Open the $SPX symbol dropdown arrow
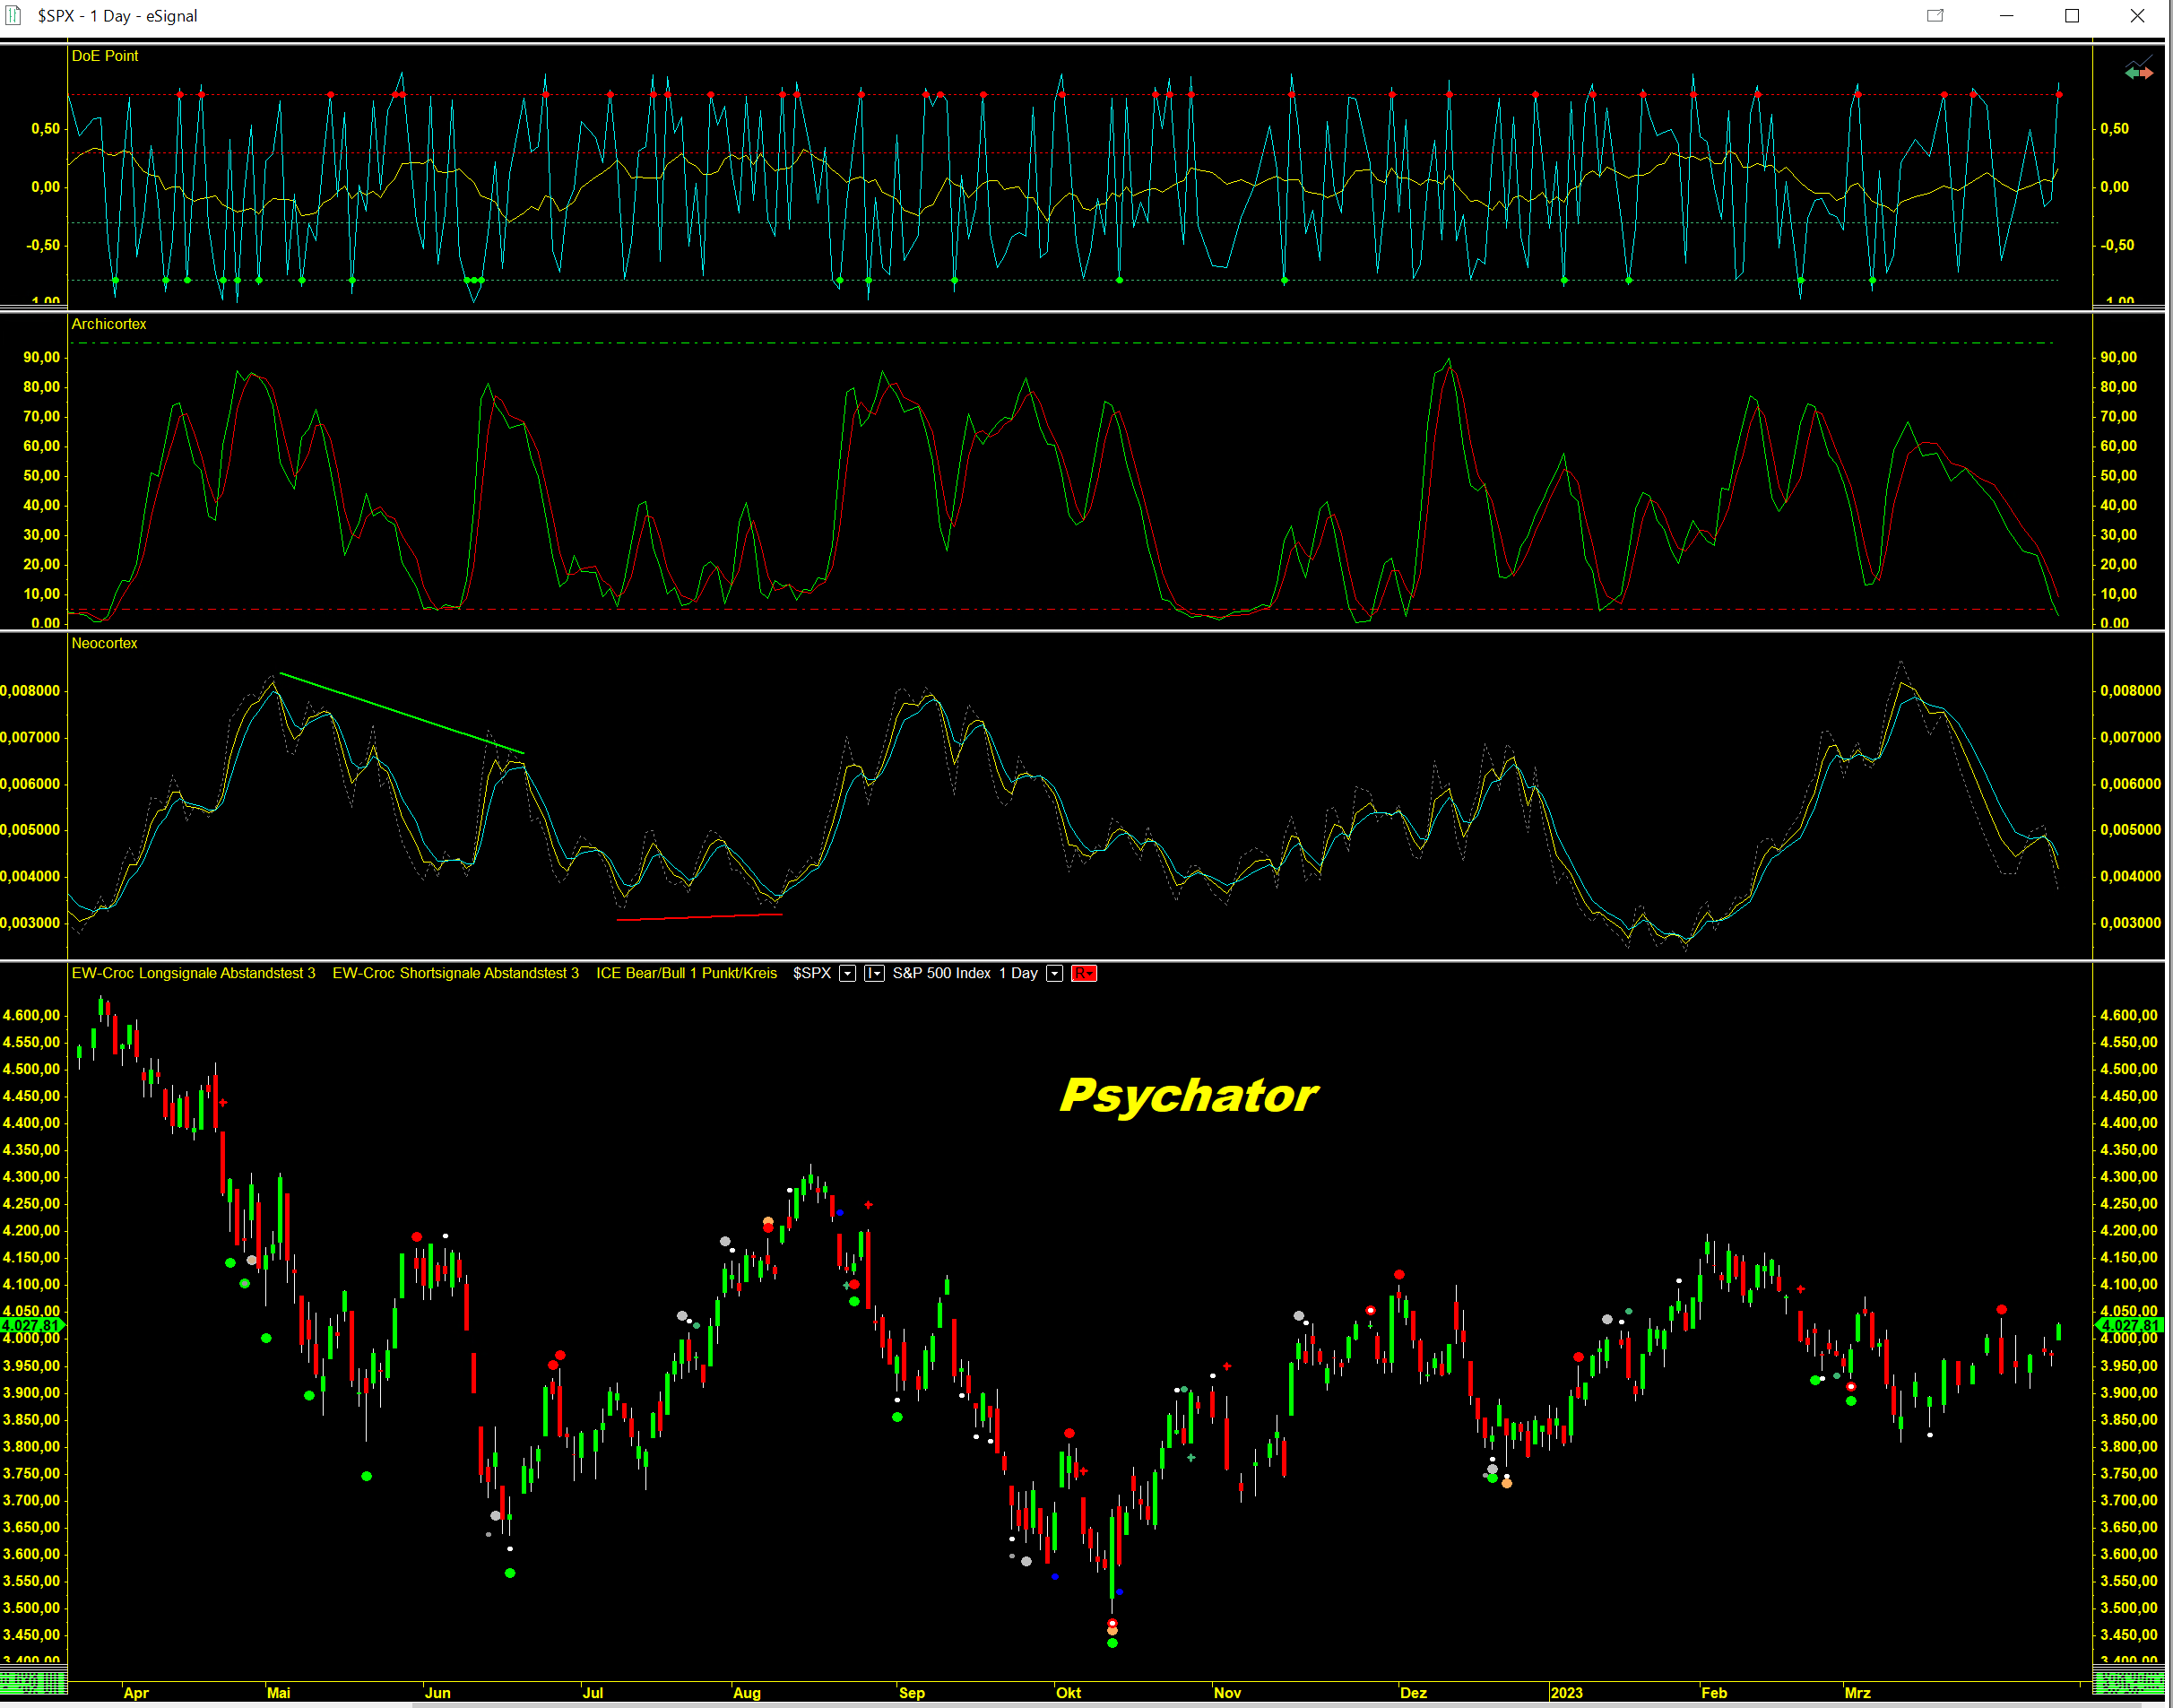2173x1708 pixels. [x=847, y=974]
